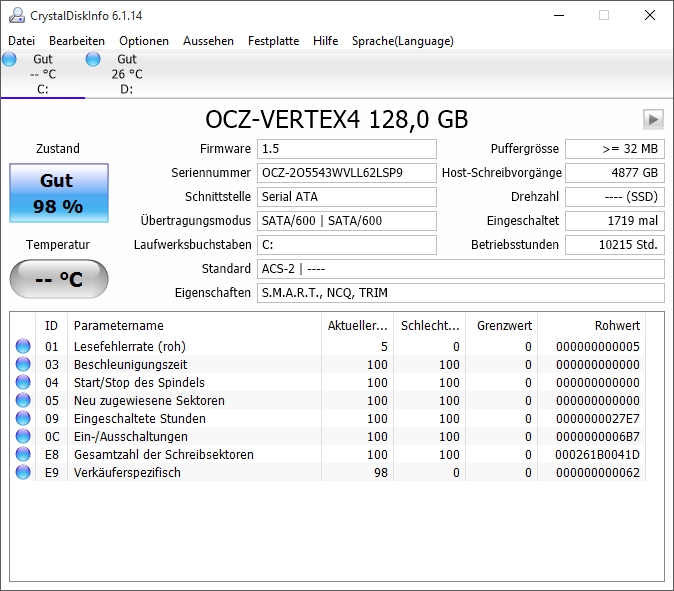This screenshot has width=674, height=591.
Task: Select the C: drive tab
Action: [x=43, y=74]
